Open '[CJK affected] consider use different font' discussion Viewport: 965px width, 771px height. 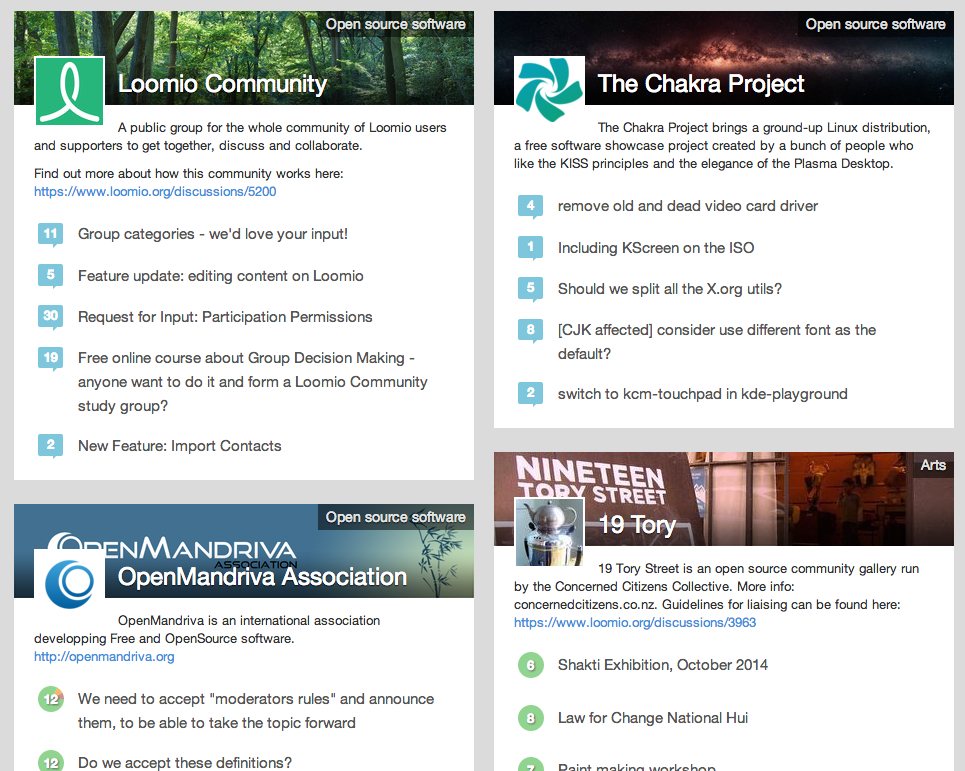(716, 342)
